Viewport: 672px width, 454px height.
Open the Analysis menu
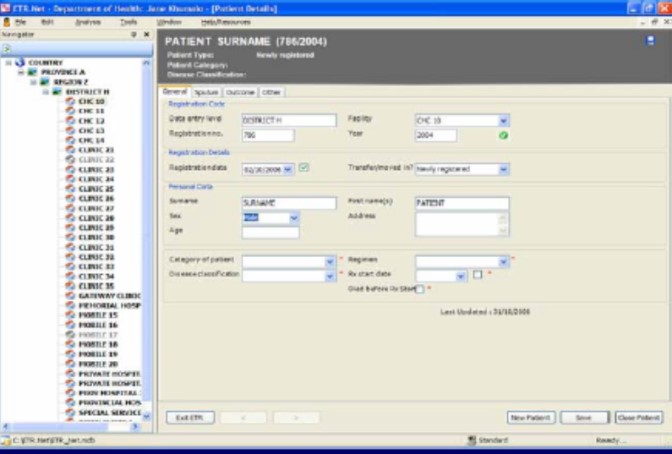point(87,21)
